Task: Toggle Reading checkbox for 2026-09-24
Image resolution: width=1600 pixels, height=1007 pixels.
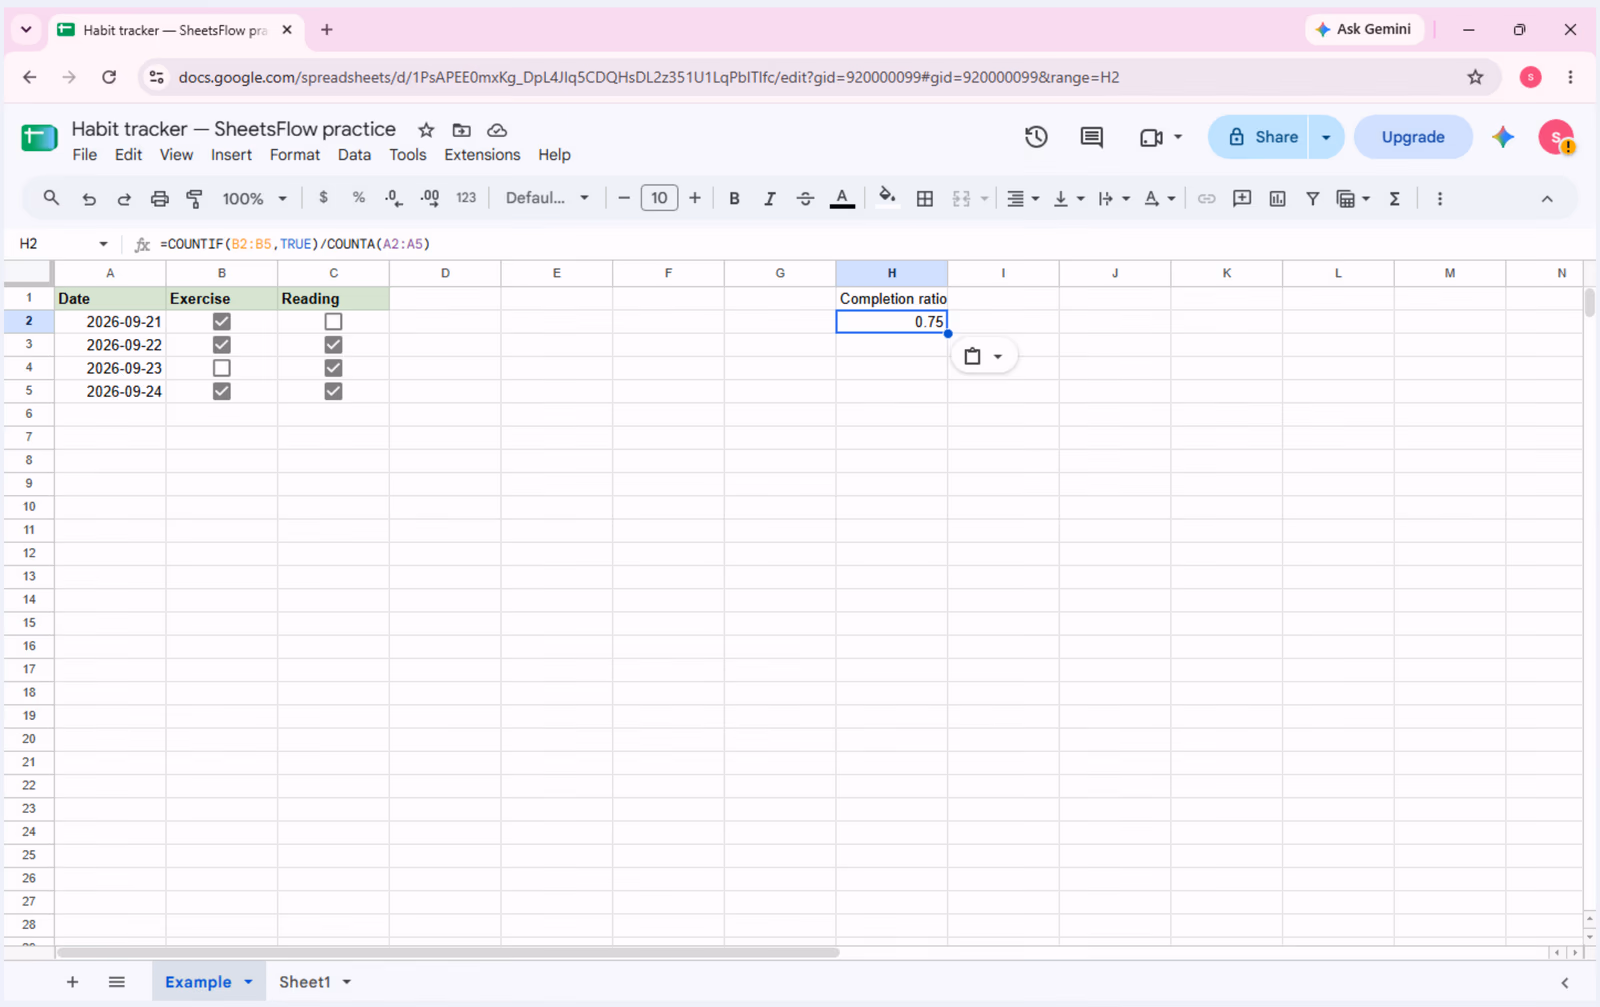Action: tap(333, 391)
